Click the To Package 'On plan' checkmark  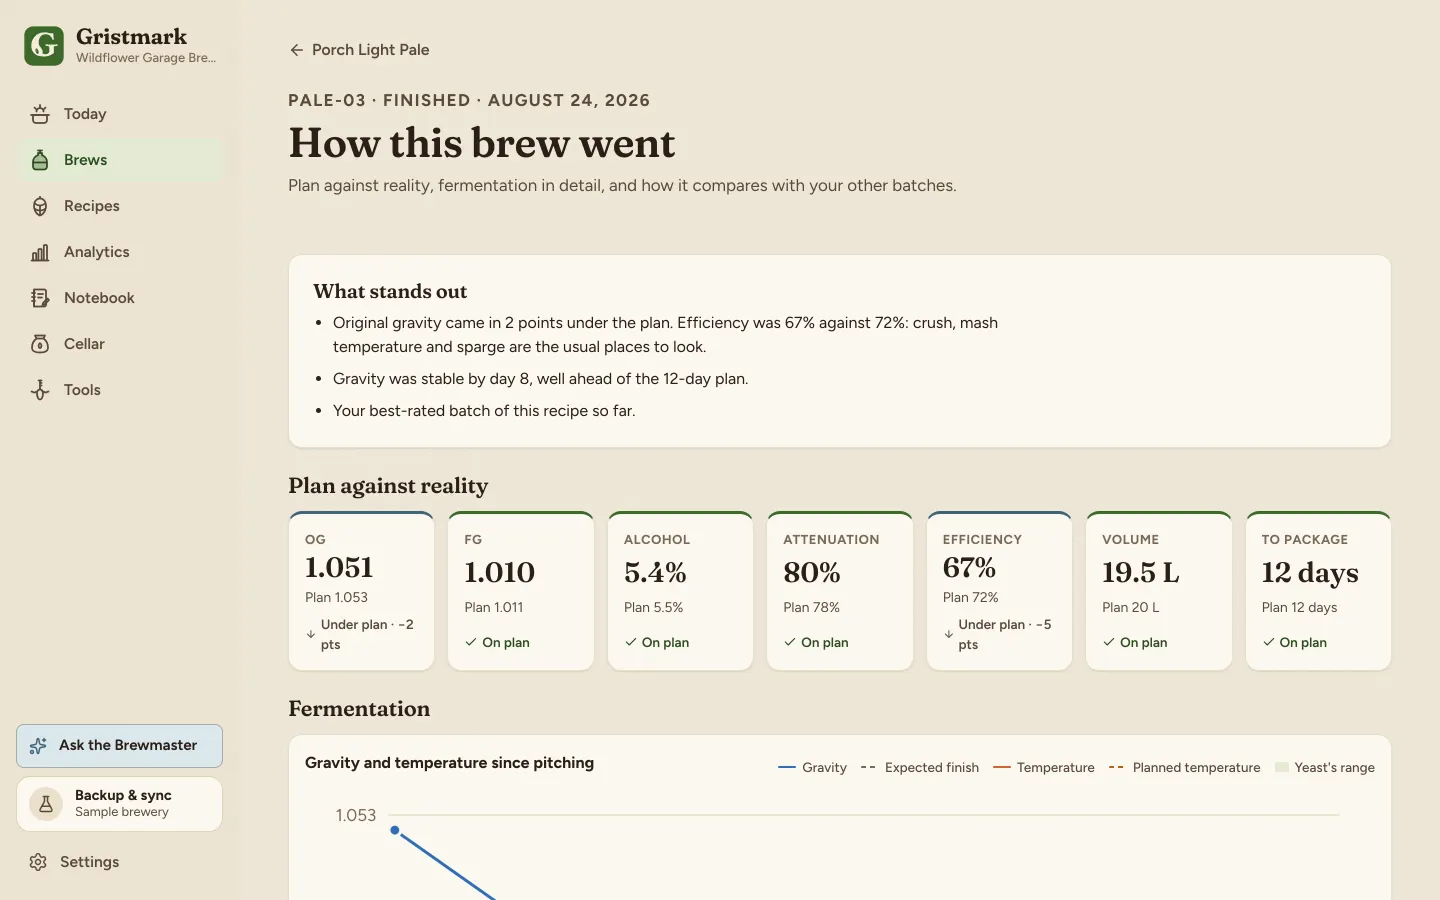tap(1269, 642)
